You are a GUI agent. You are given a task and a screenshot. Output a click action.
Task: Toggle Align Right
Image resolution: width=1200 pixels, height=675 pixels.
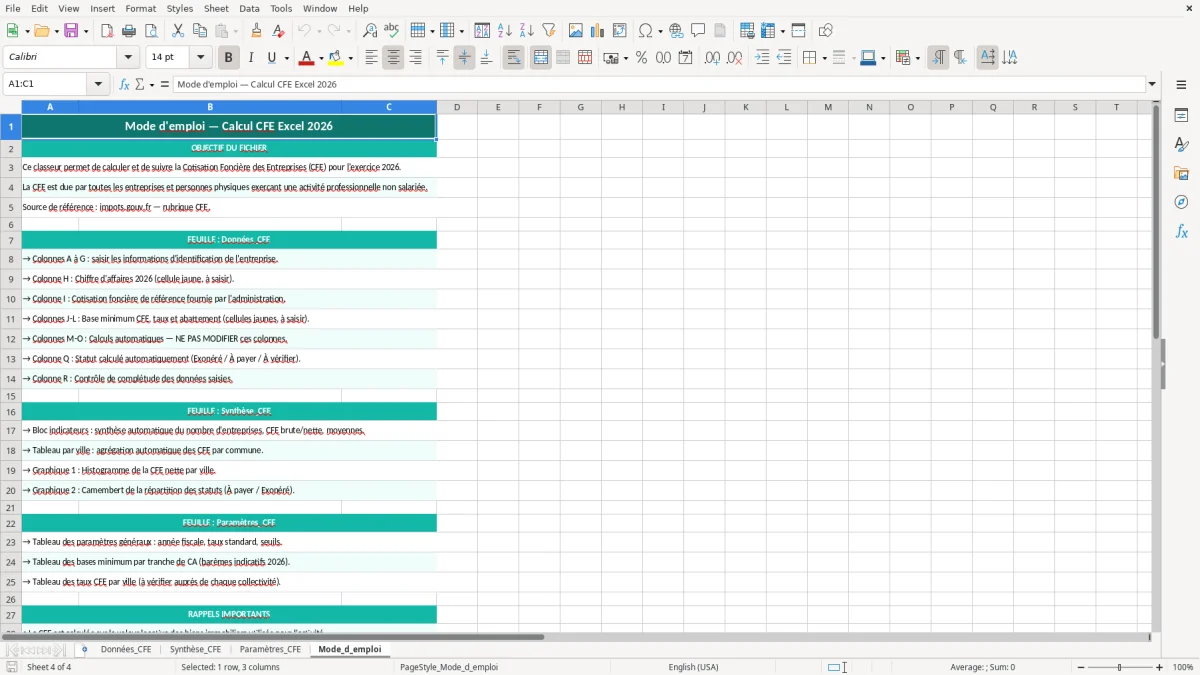point(415,58)
